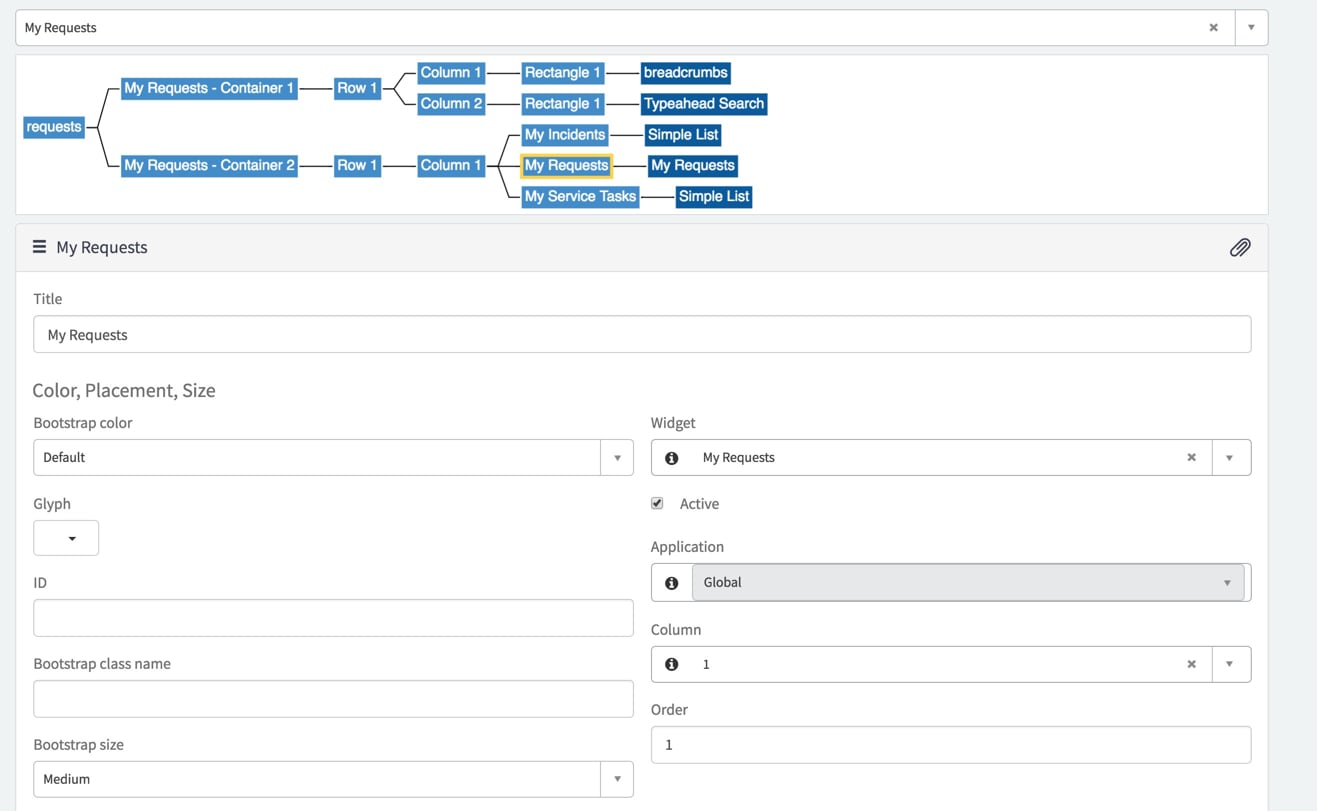The image size is (1317, 811).
Task: Select Row 1 node under Container 1
Action: click(357, 88)
